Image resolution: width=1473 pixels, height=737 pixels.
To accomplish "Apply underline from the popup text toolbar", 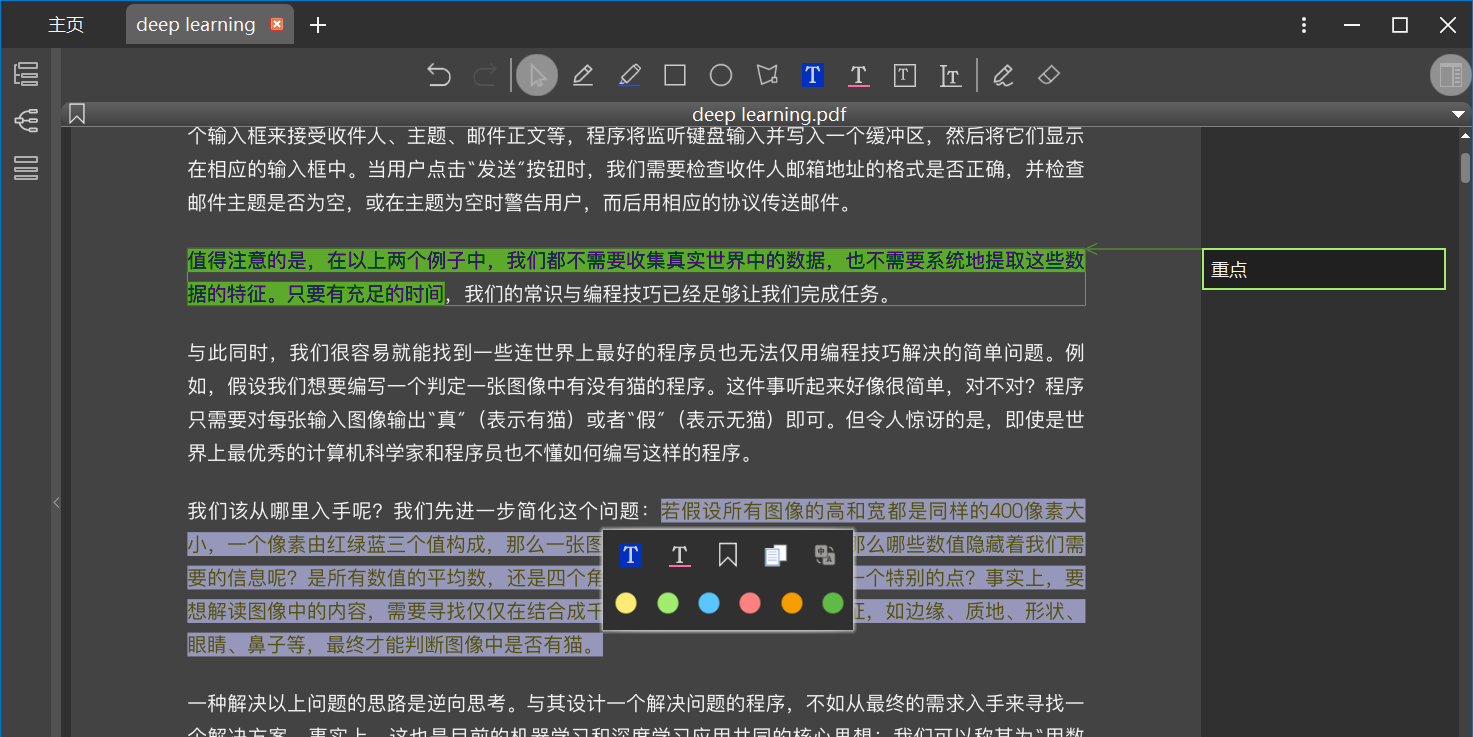I will click(x=679, y=555).
